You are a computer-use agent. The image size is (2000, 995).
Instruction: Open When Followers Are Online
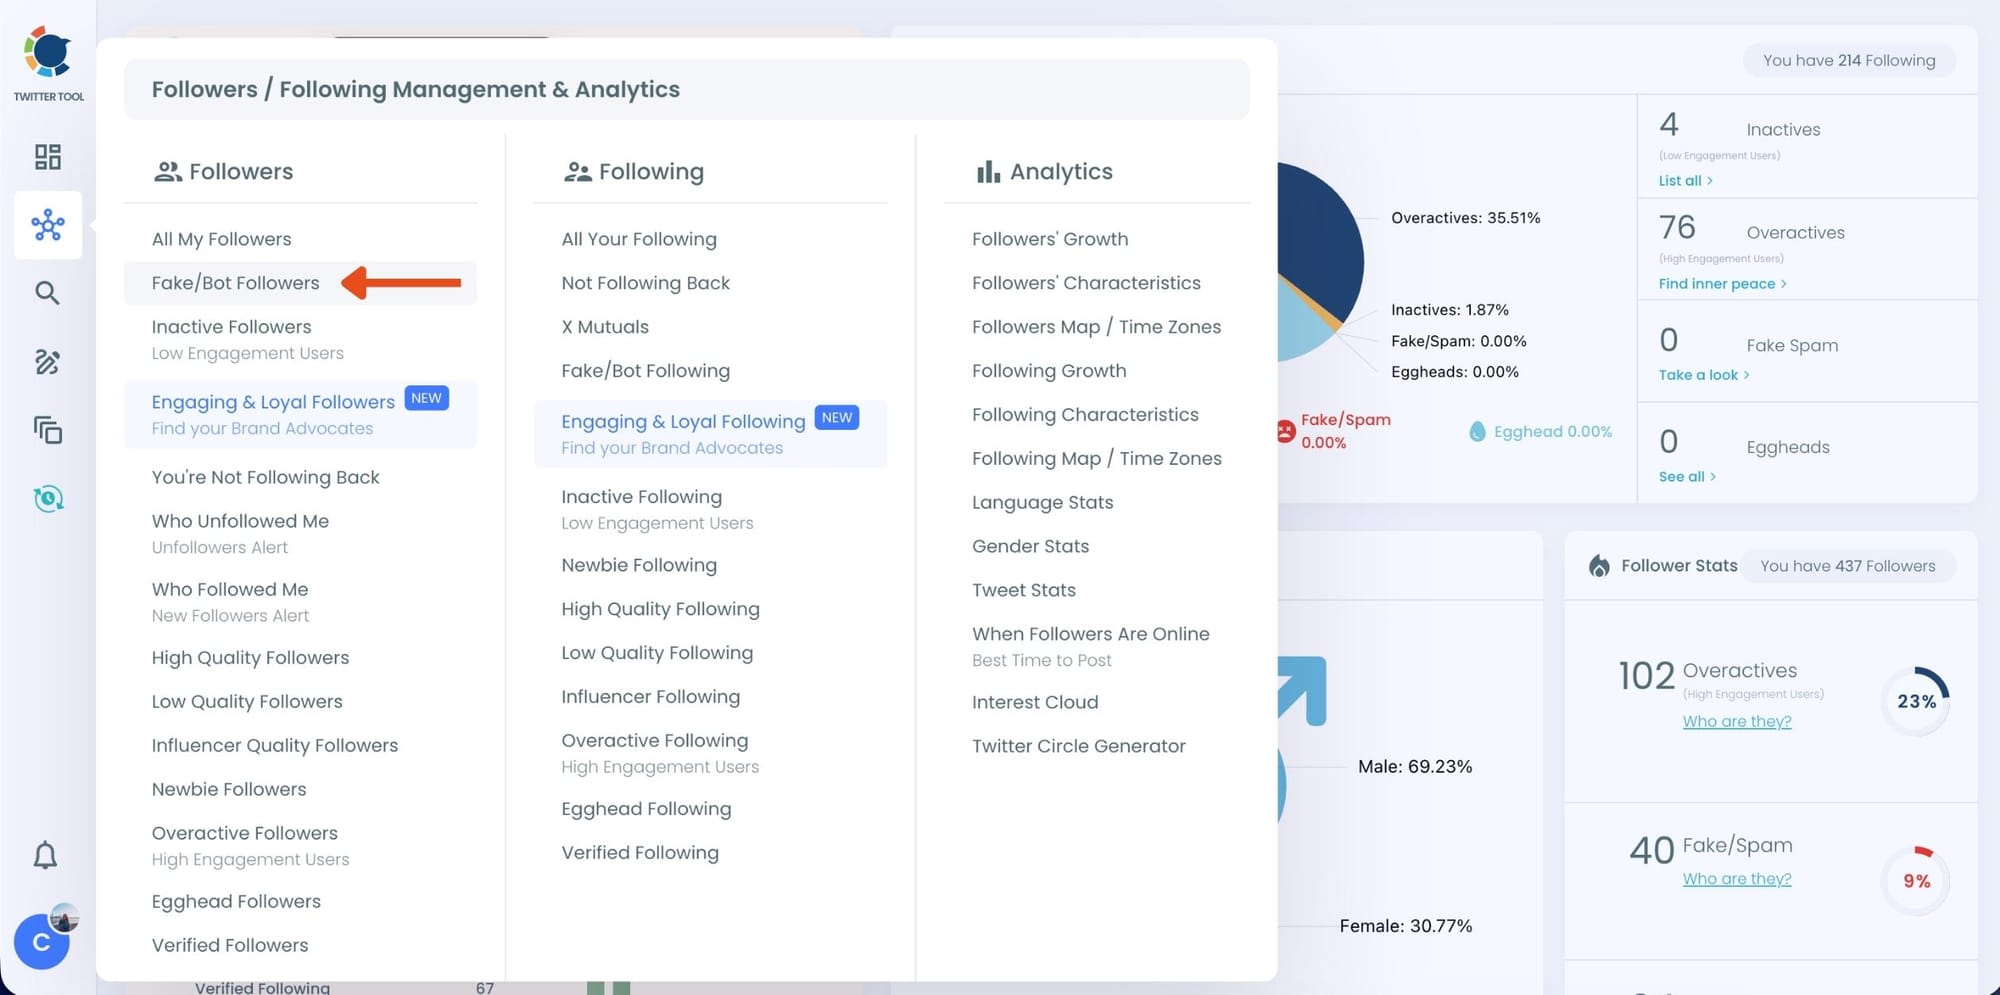click(1091, 634)
